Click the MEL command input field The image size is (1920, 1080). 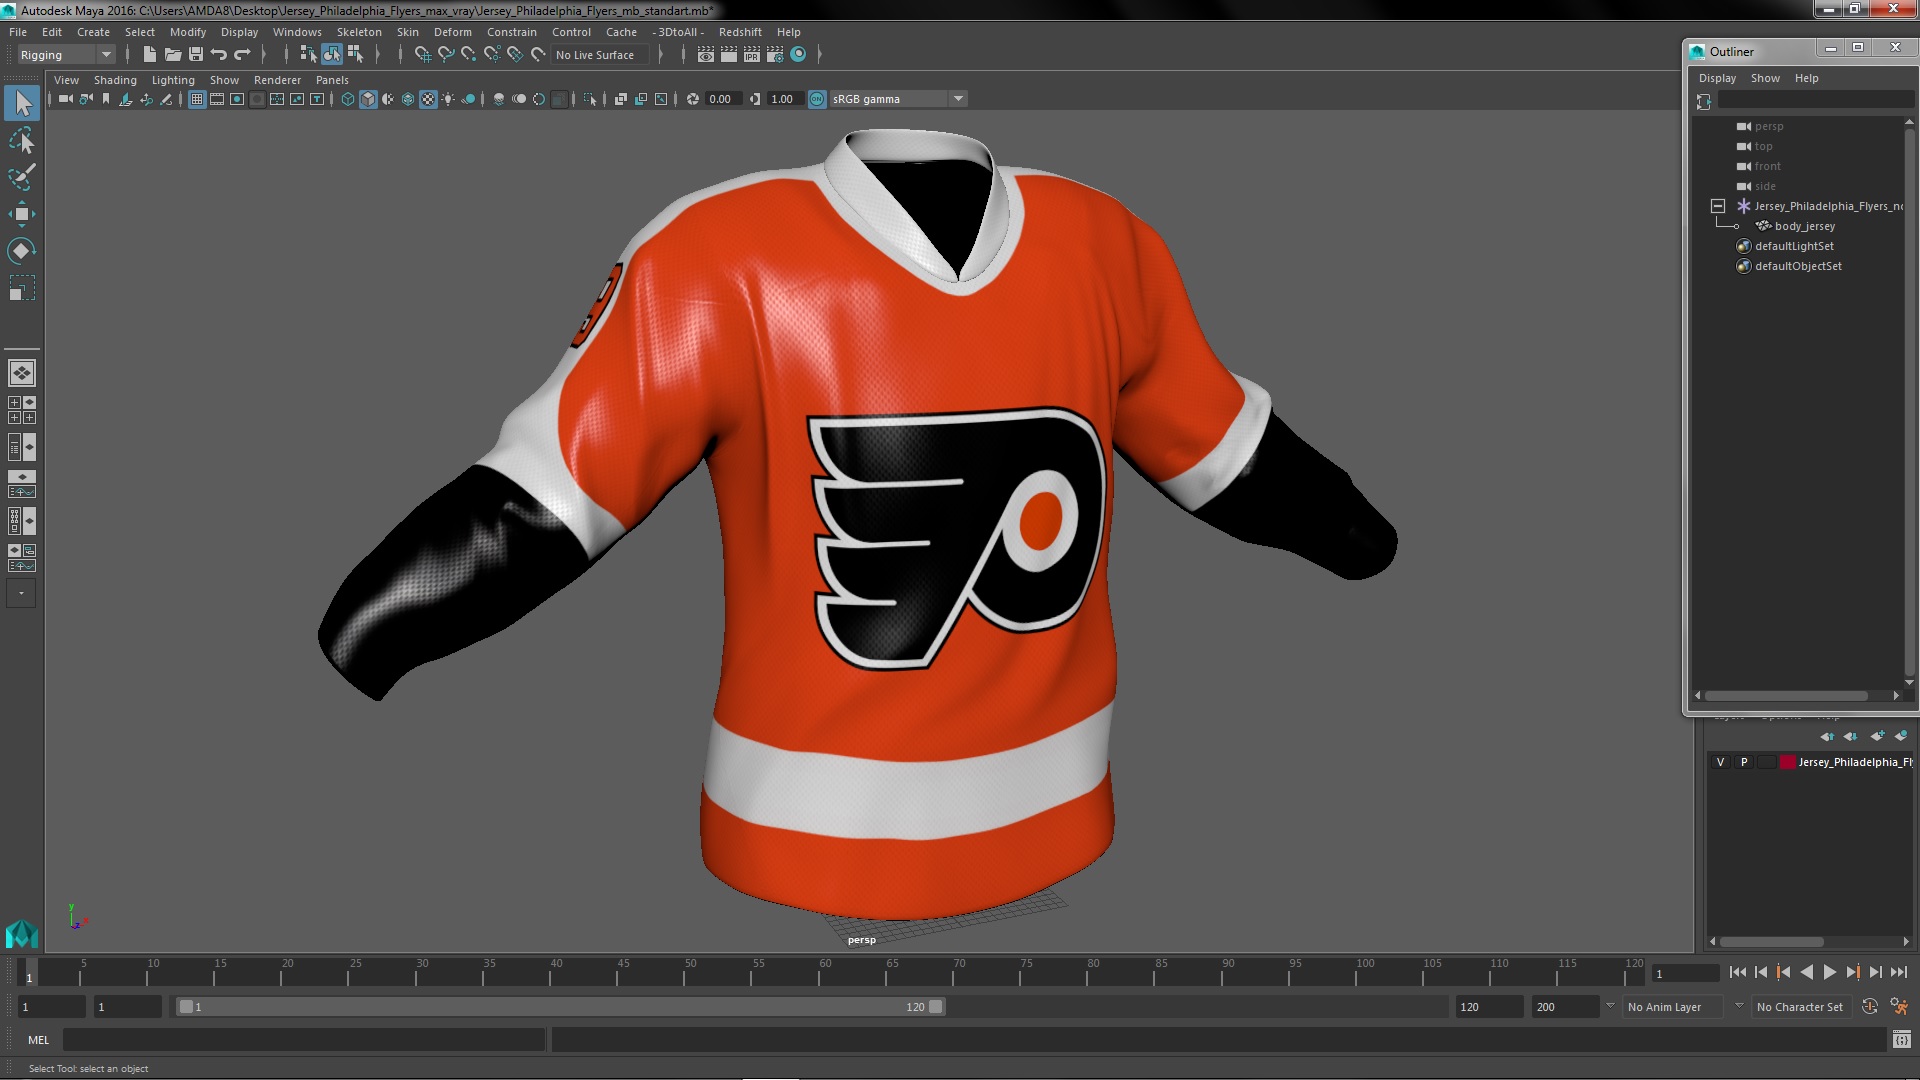(304, 1040)
